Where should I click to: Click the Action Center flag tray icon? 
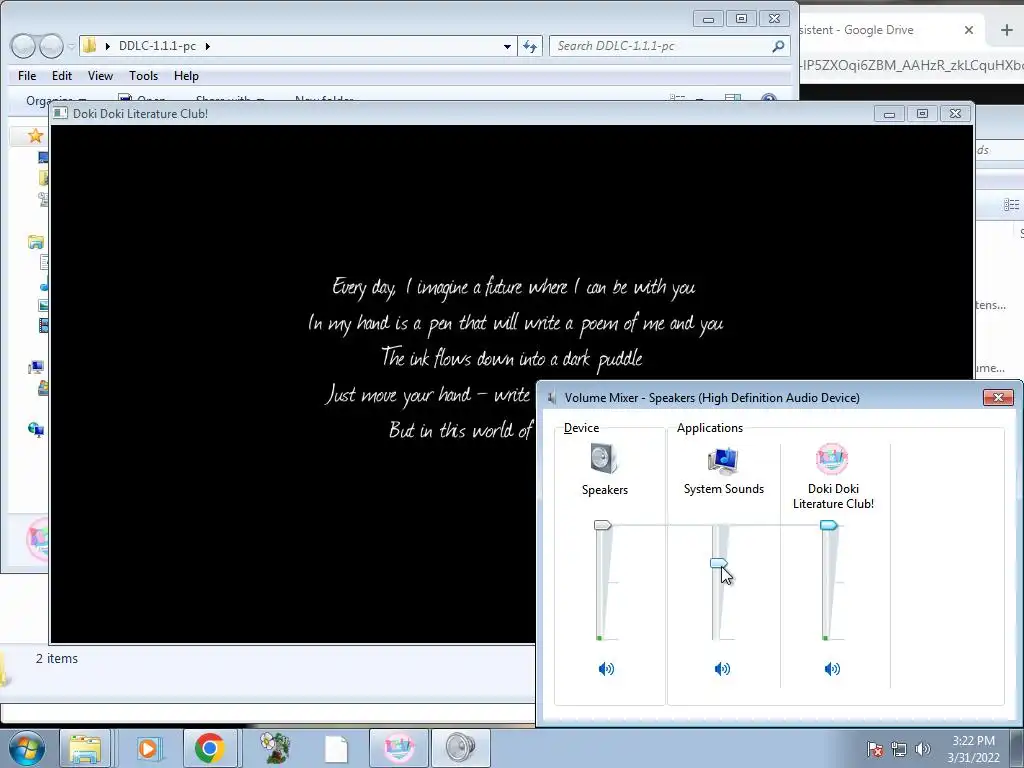pos(875,749)
